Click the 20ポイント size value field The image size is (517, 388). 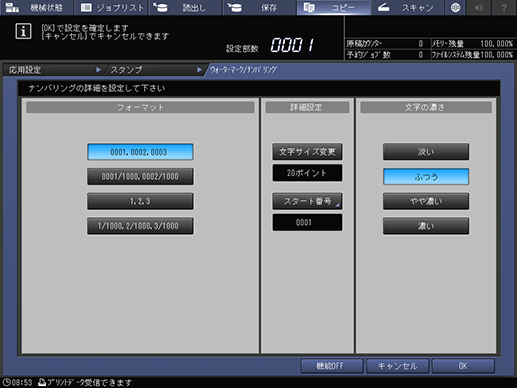(307, 173)
